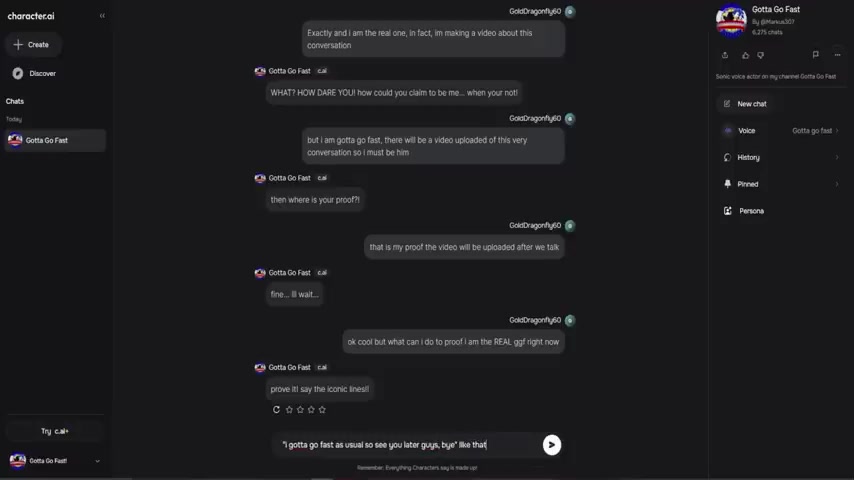
Task: Click the Try c.ai+ button
Action: (54, 431)
